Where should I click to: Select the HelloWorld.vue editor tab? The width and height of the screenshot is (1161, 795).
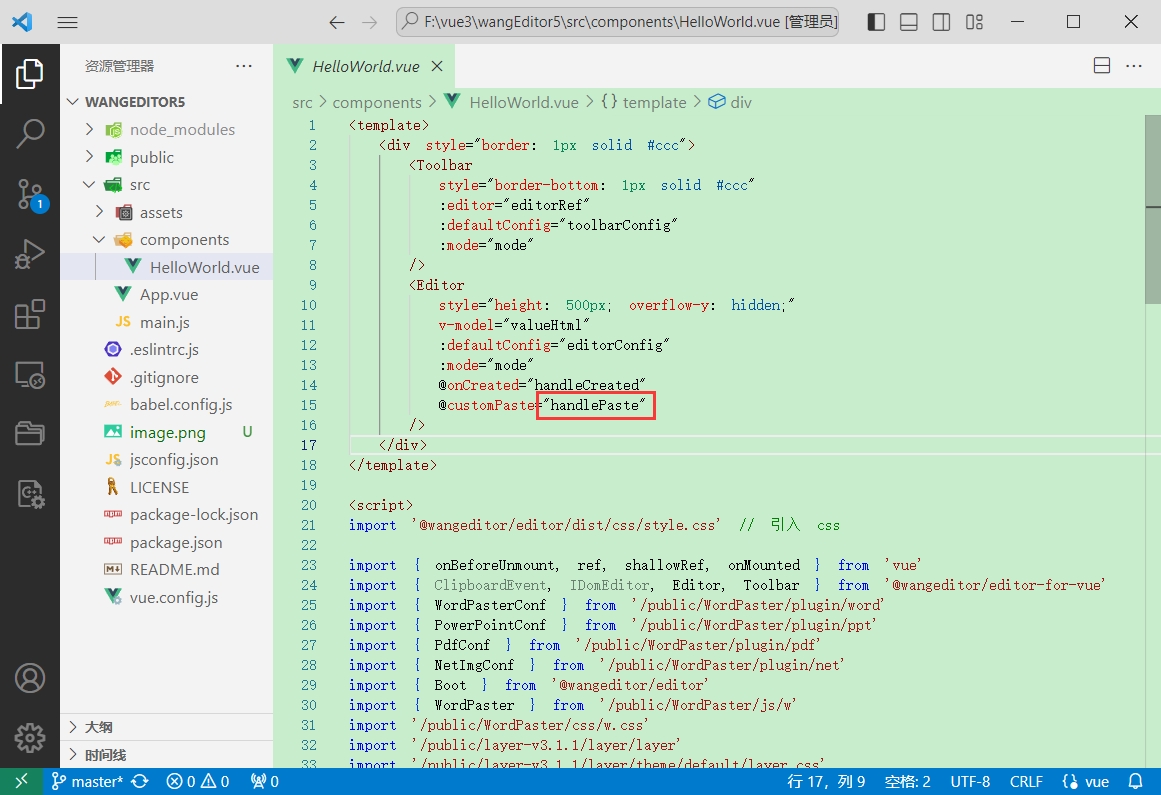click(x=365, y=66)
